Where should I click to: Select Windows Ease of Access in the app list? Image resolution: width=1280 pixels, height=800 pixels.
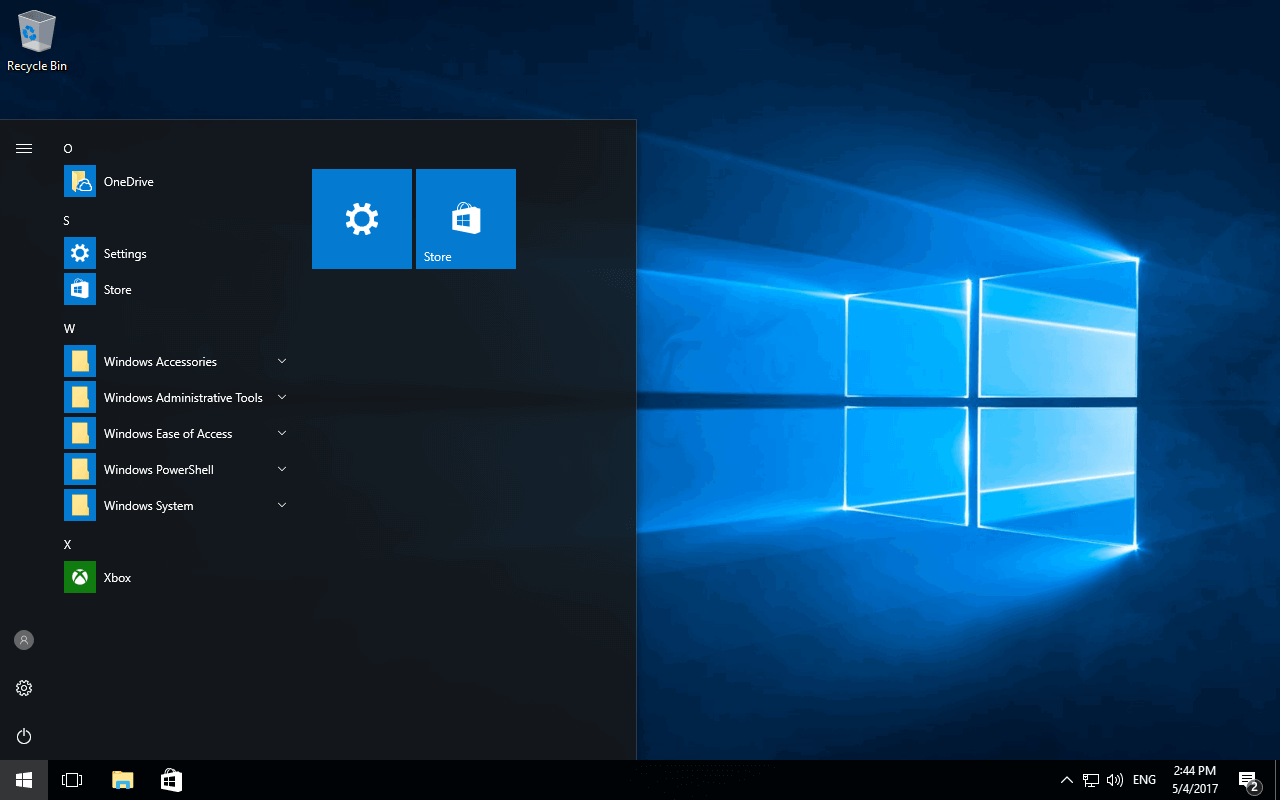[168, 433]
